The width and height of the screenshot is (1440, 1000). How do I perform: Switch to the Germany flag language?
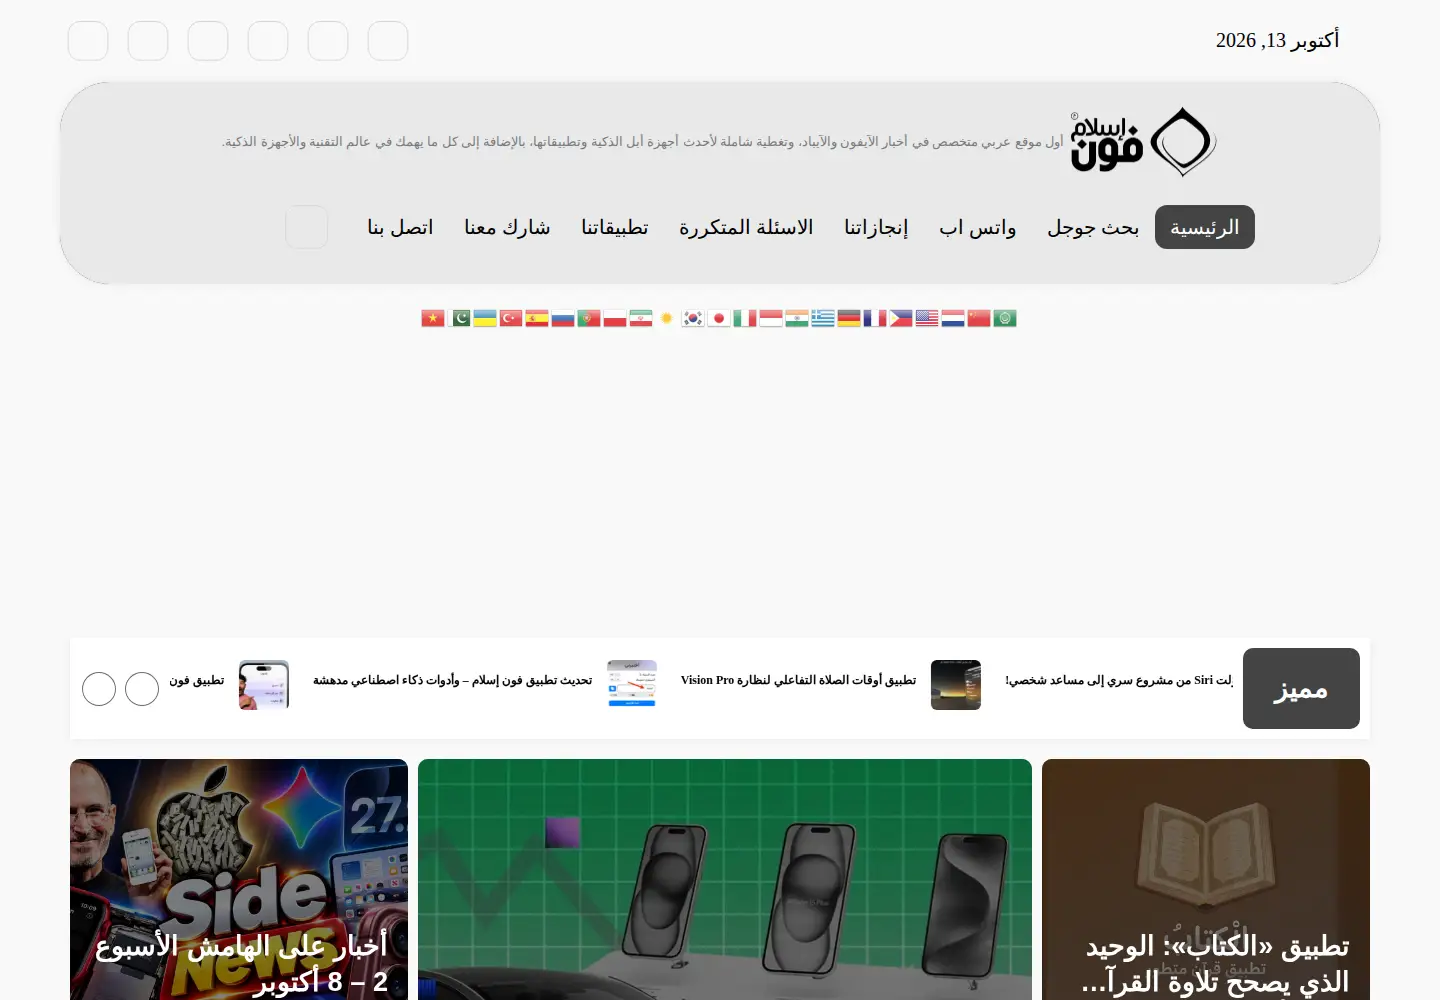tap(849, 318)
